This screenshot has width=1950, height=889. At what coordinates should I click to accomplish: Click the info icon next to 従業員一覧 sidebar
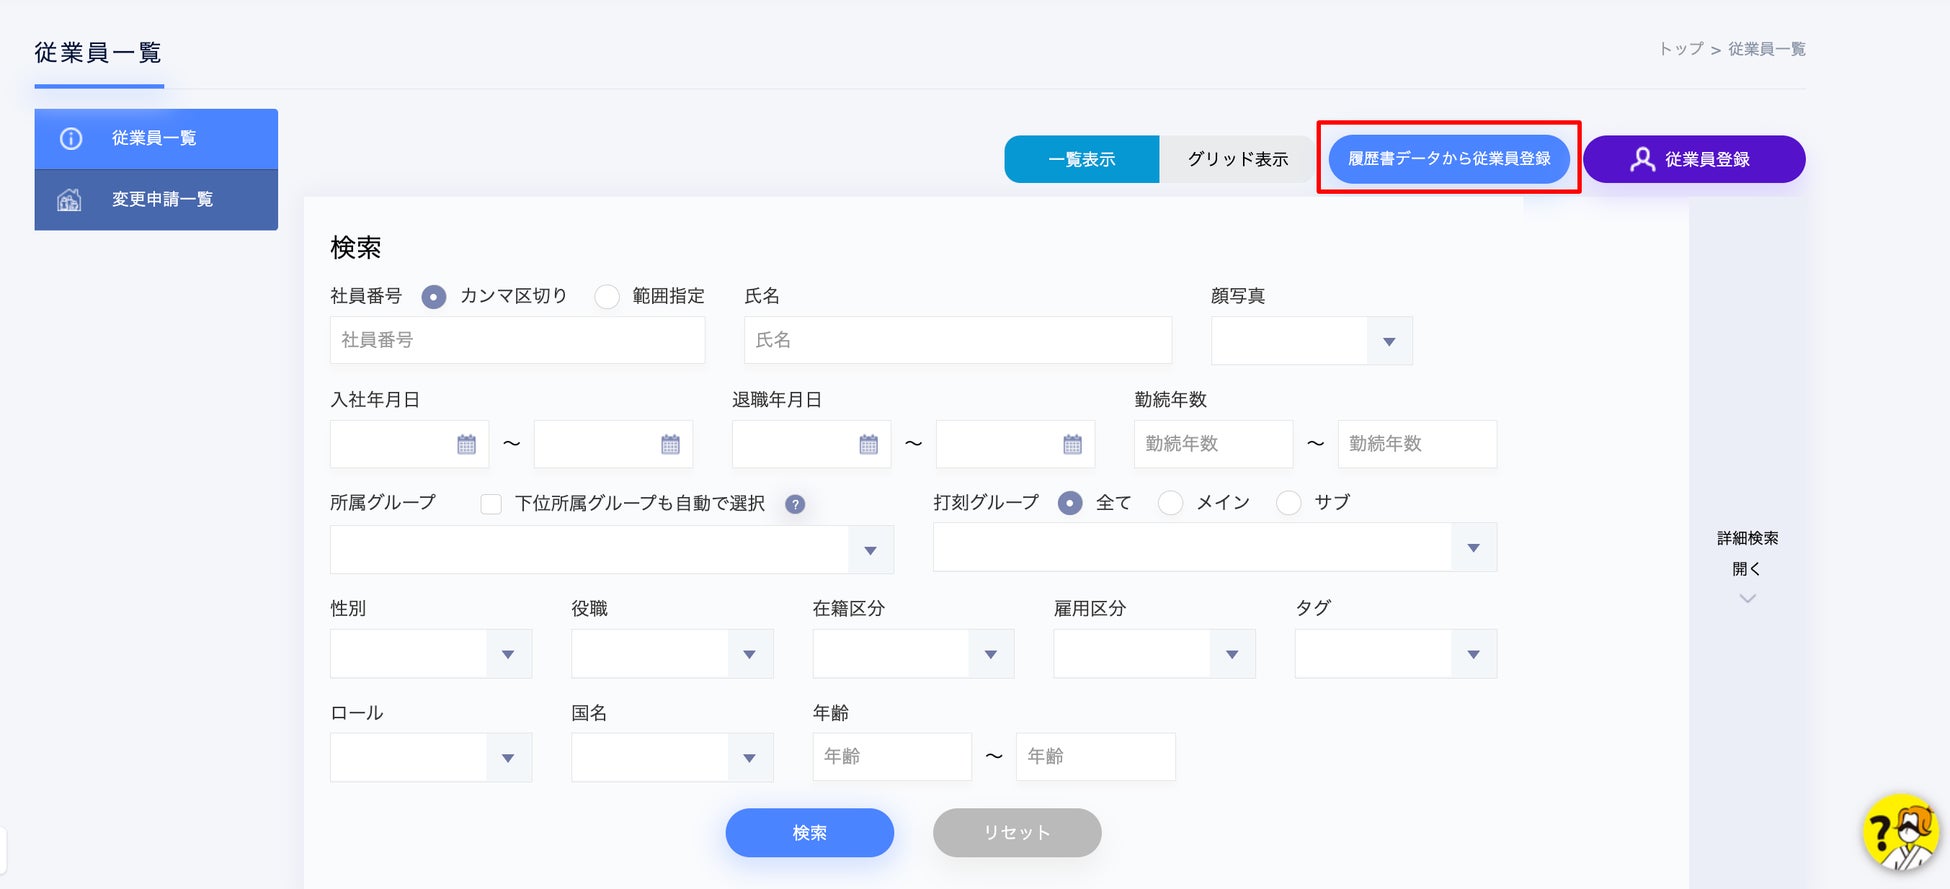[71, 139]
